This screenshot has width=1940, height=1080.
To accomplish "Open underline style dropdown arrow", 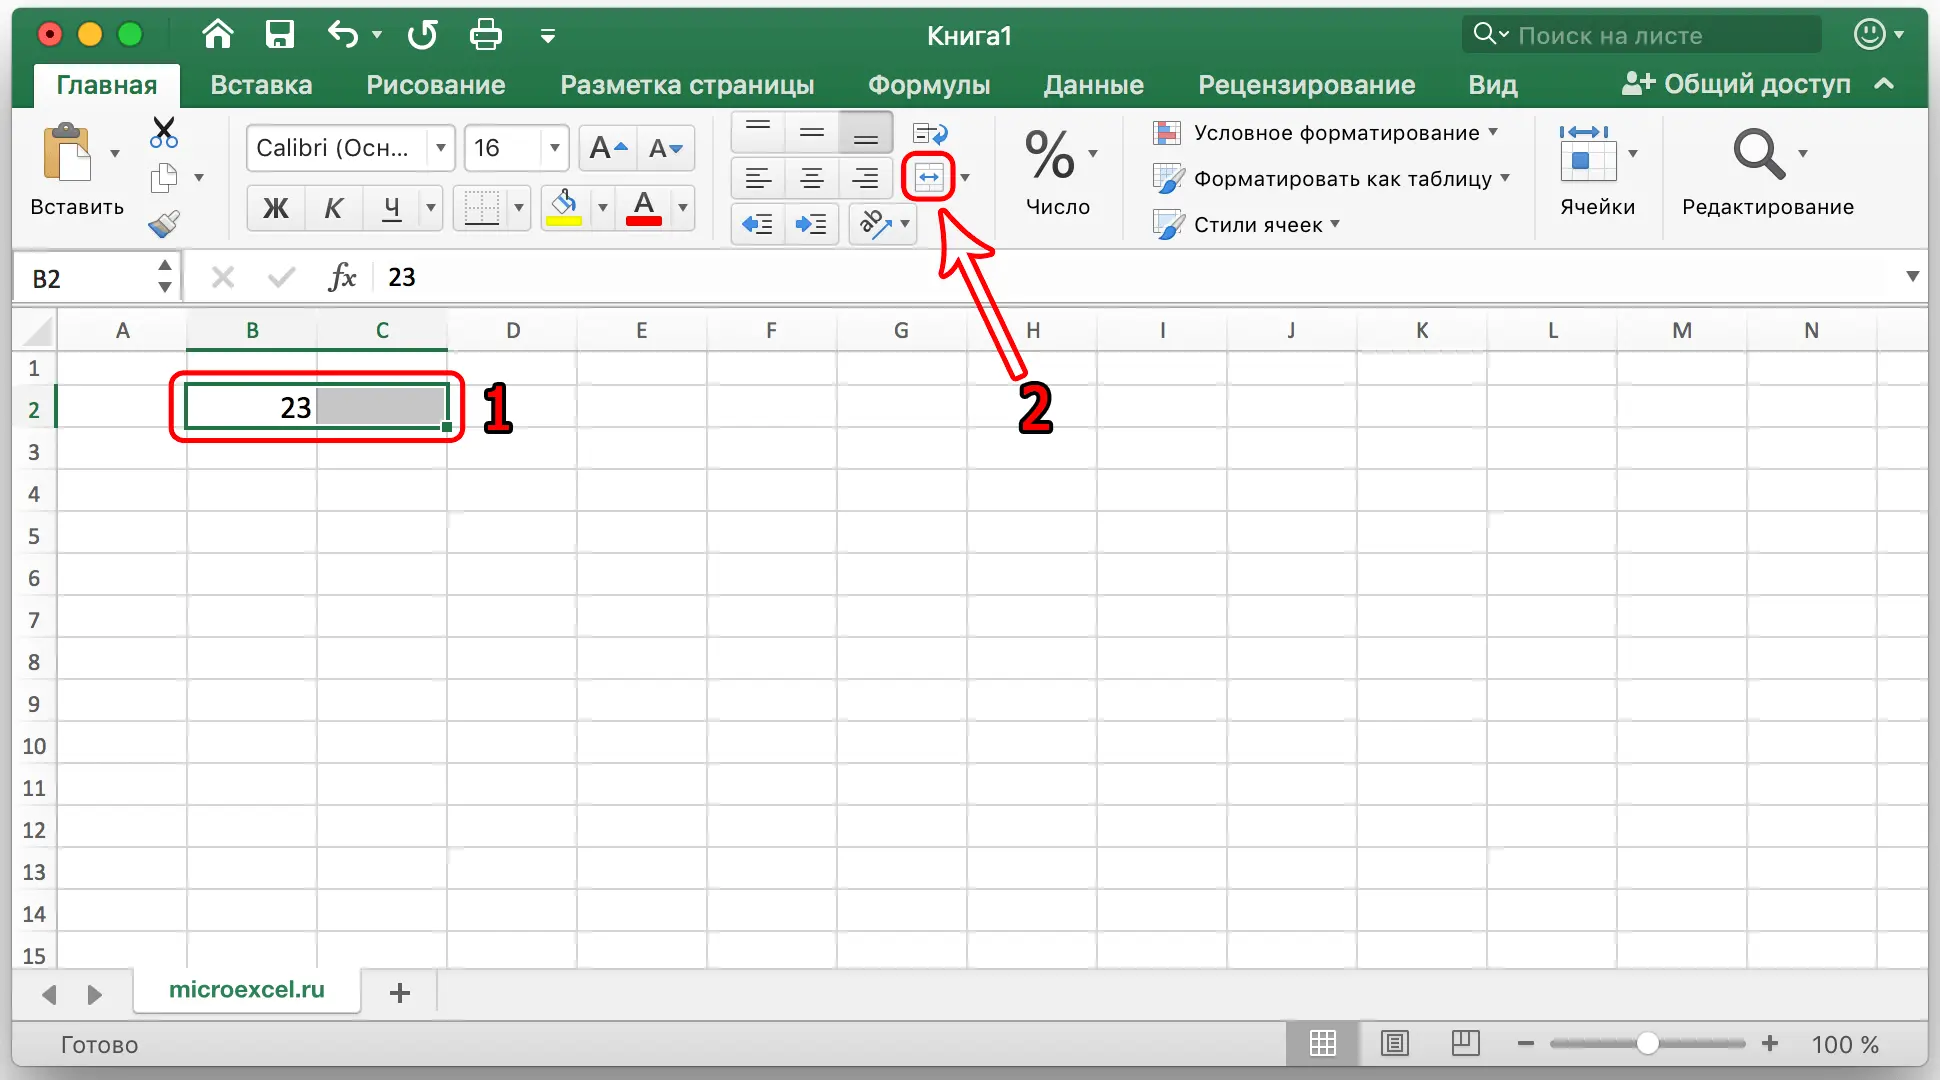I will tap(431, 208).
